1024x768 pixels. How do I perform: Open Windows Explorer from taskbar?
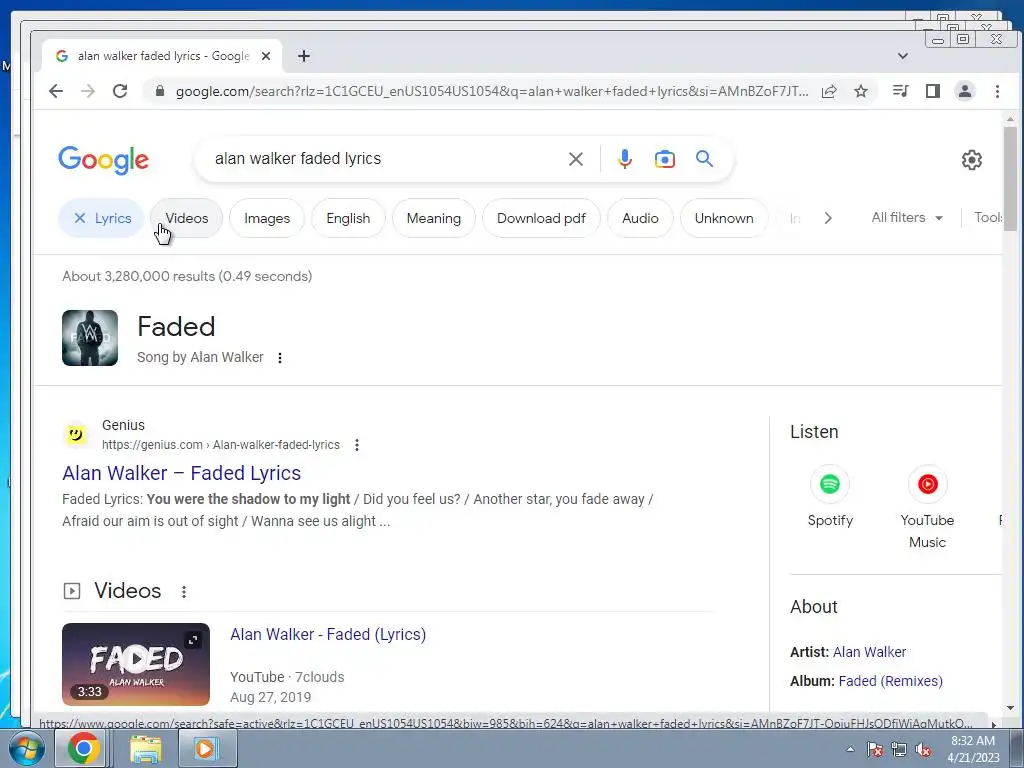(146, 749)
